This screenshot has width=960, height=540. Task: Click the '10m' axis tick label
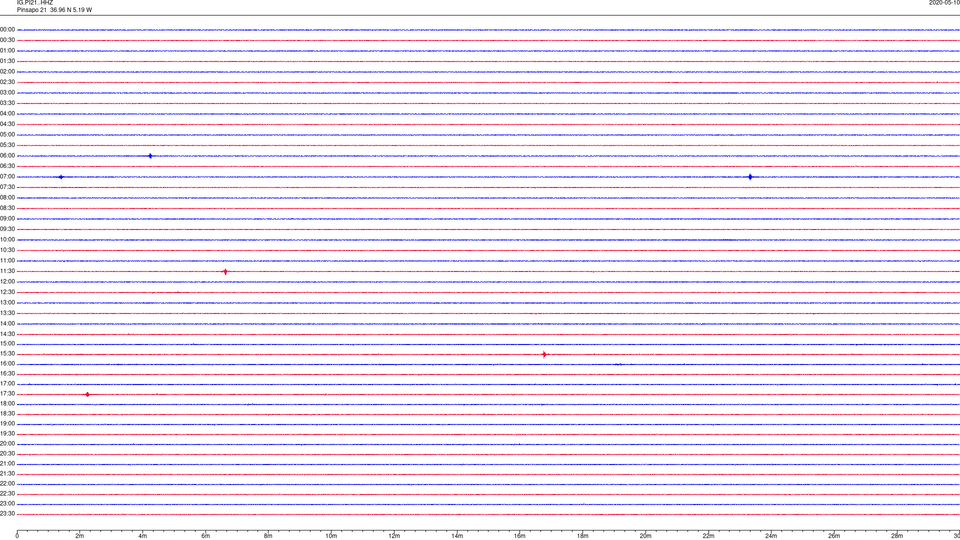331,536
